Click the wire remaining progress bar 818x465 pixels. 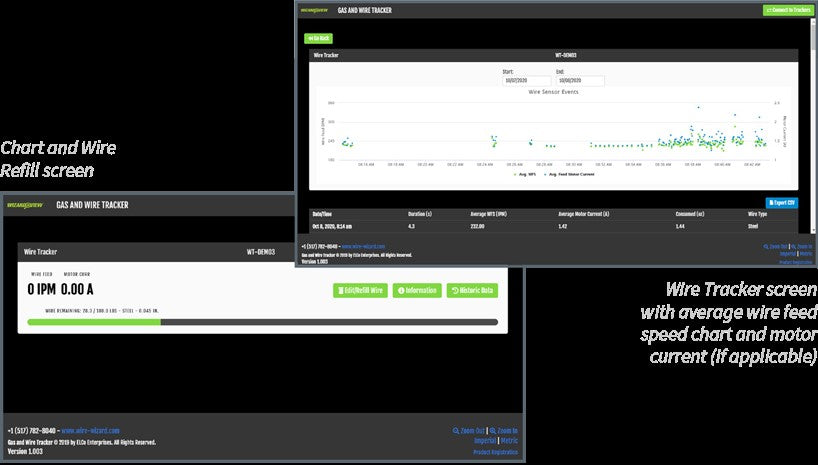(262, 323)
